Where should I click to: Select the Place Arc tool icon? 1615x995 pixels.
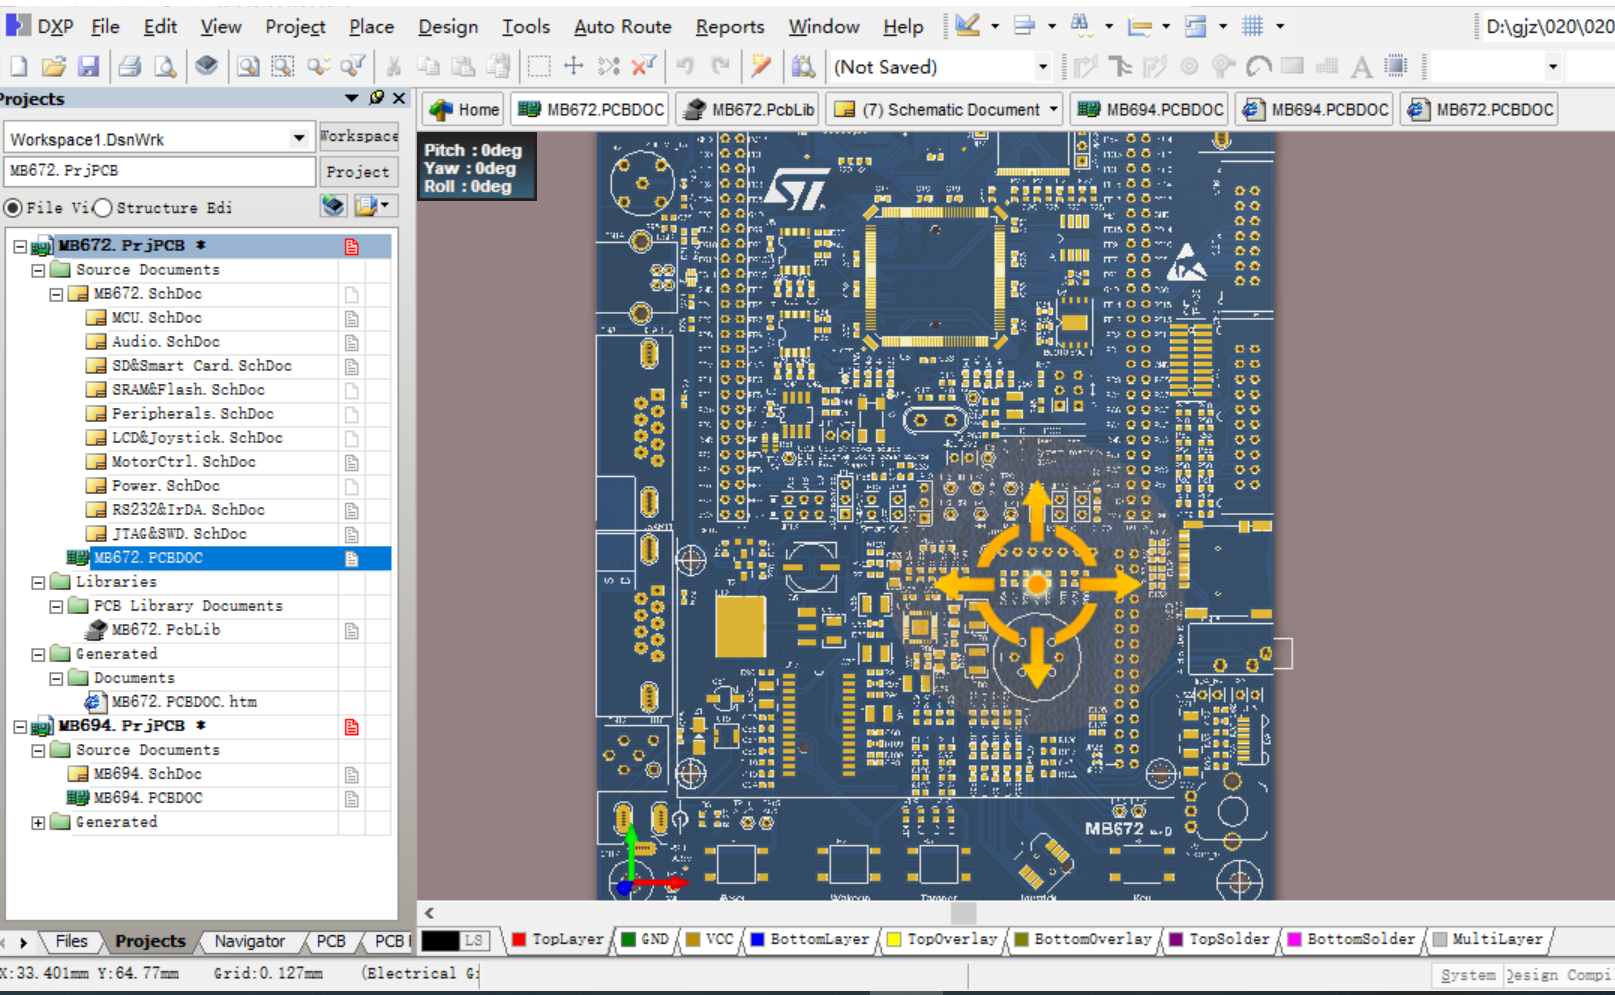(1259, 67)
